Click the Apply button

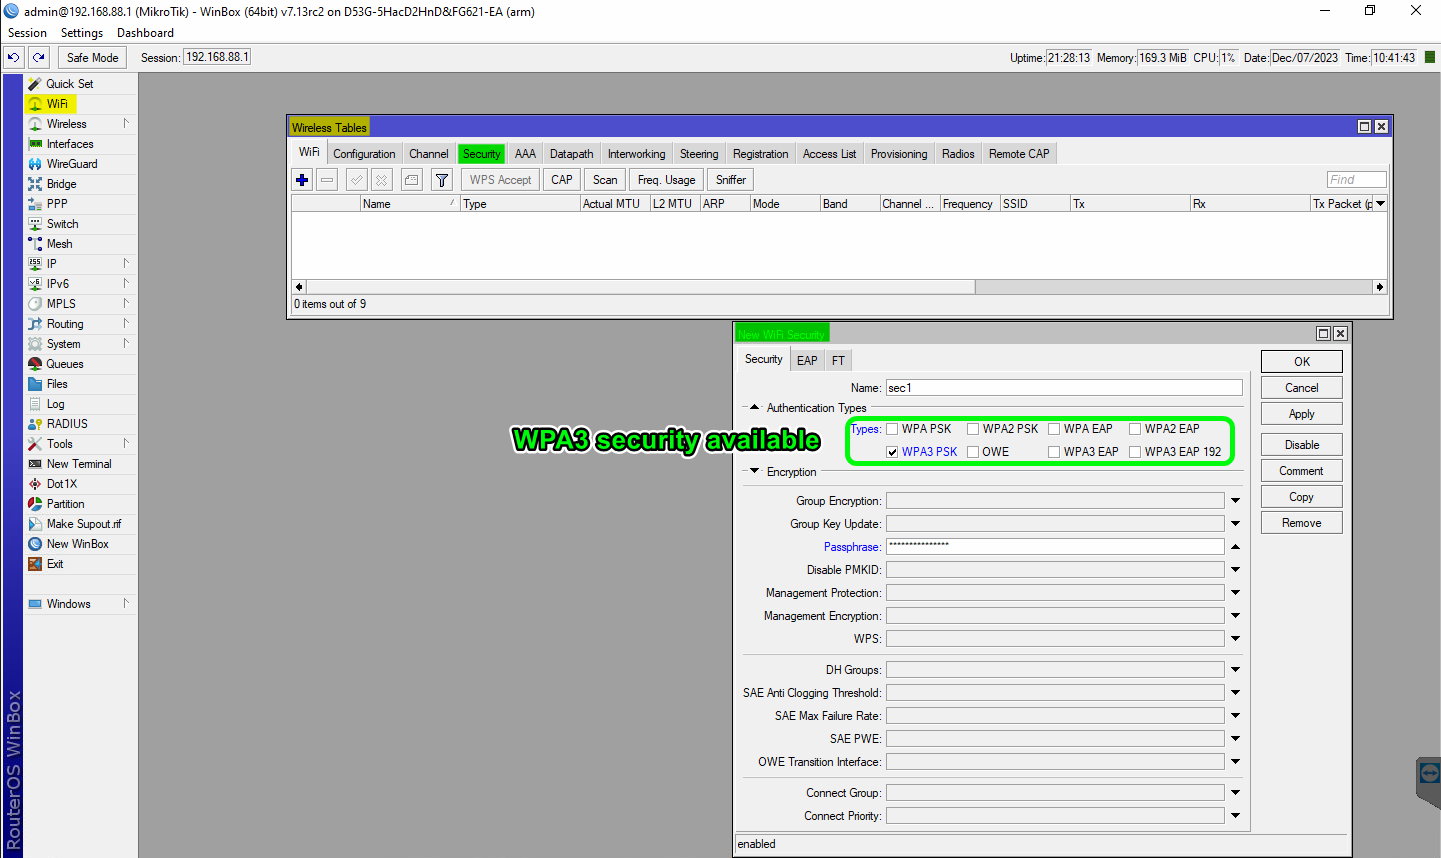tap(1301, 414)
